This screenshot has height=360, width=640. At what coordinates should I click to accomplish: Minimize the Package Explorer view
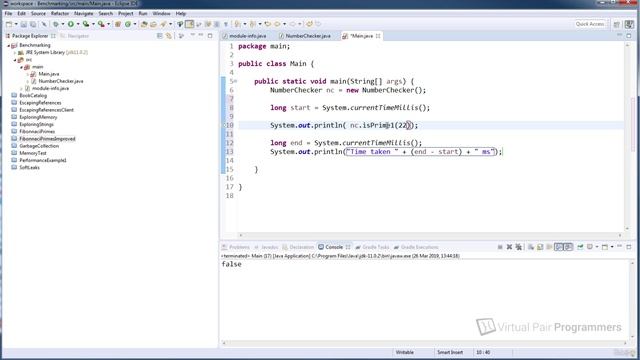[x=201, y=36]
